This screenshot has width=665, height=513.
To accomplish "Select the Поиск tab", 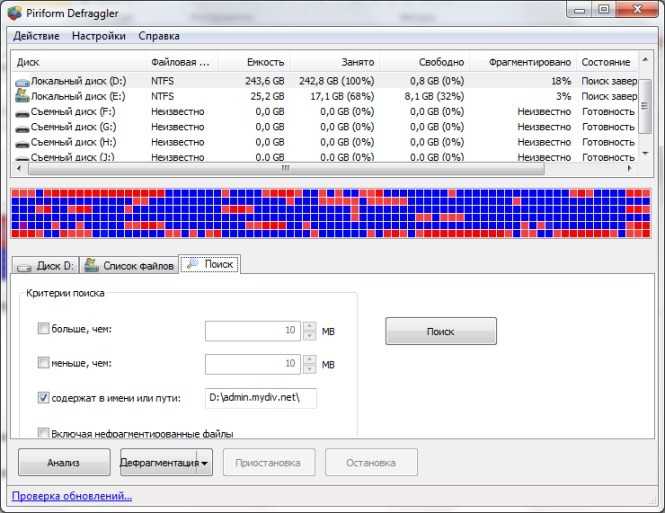I will 210,264.
